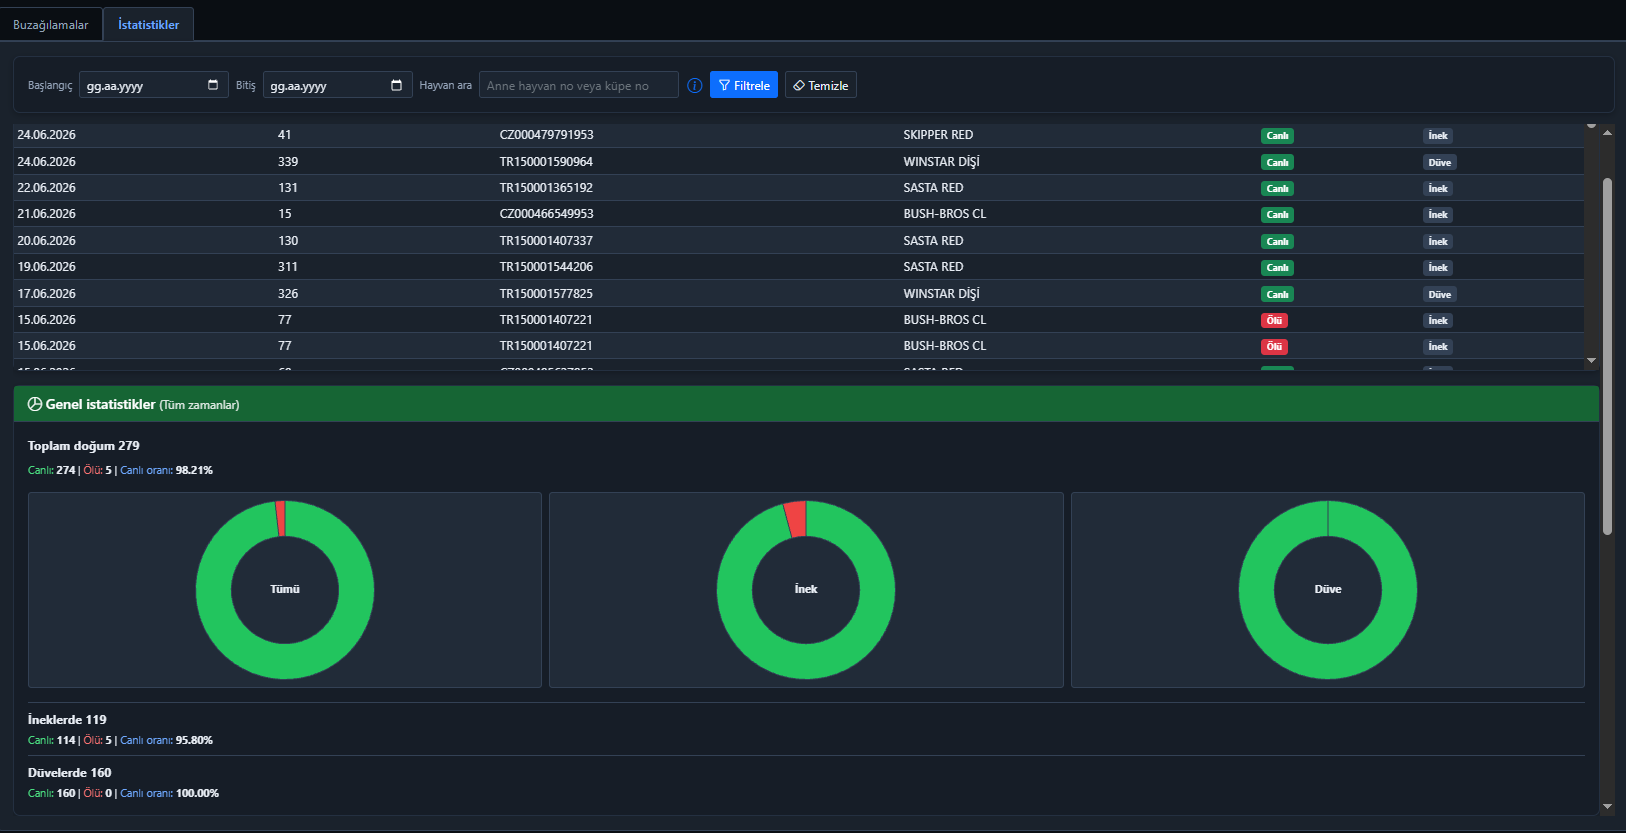Click the table's scroll-up arrow
Viewport: 1626px width, 833px height.
(1591, 126)
